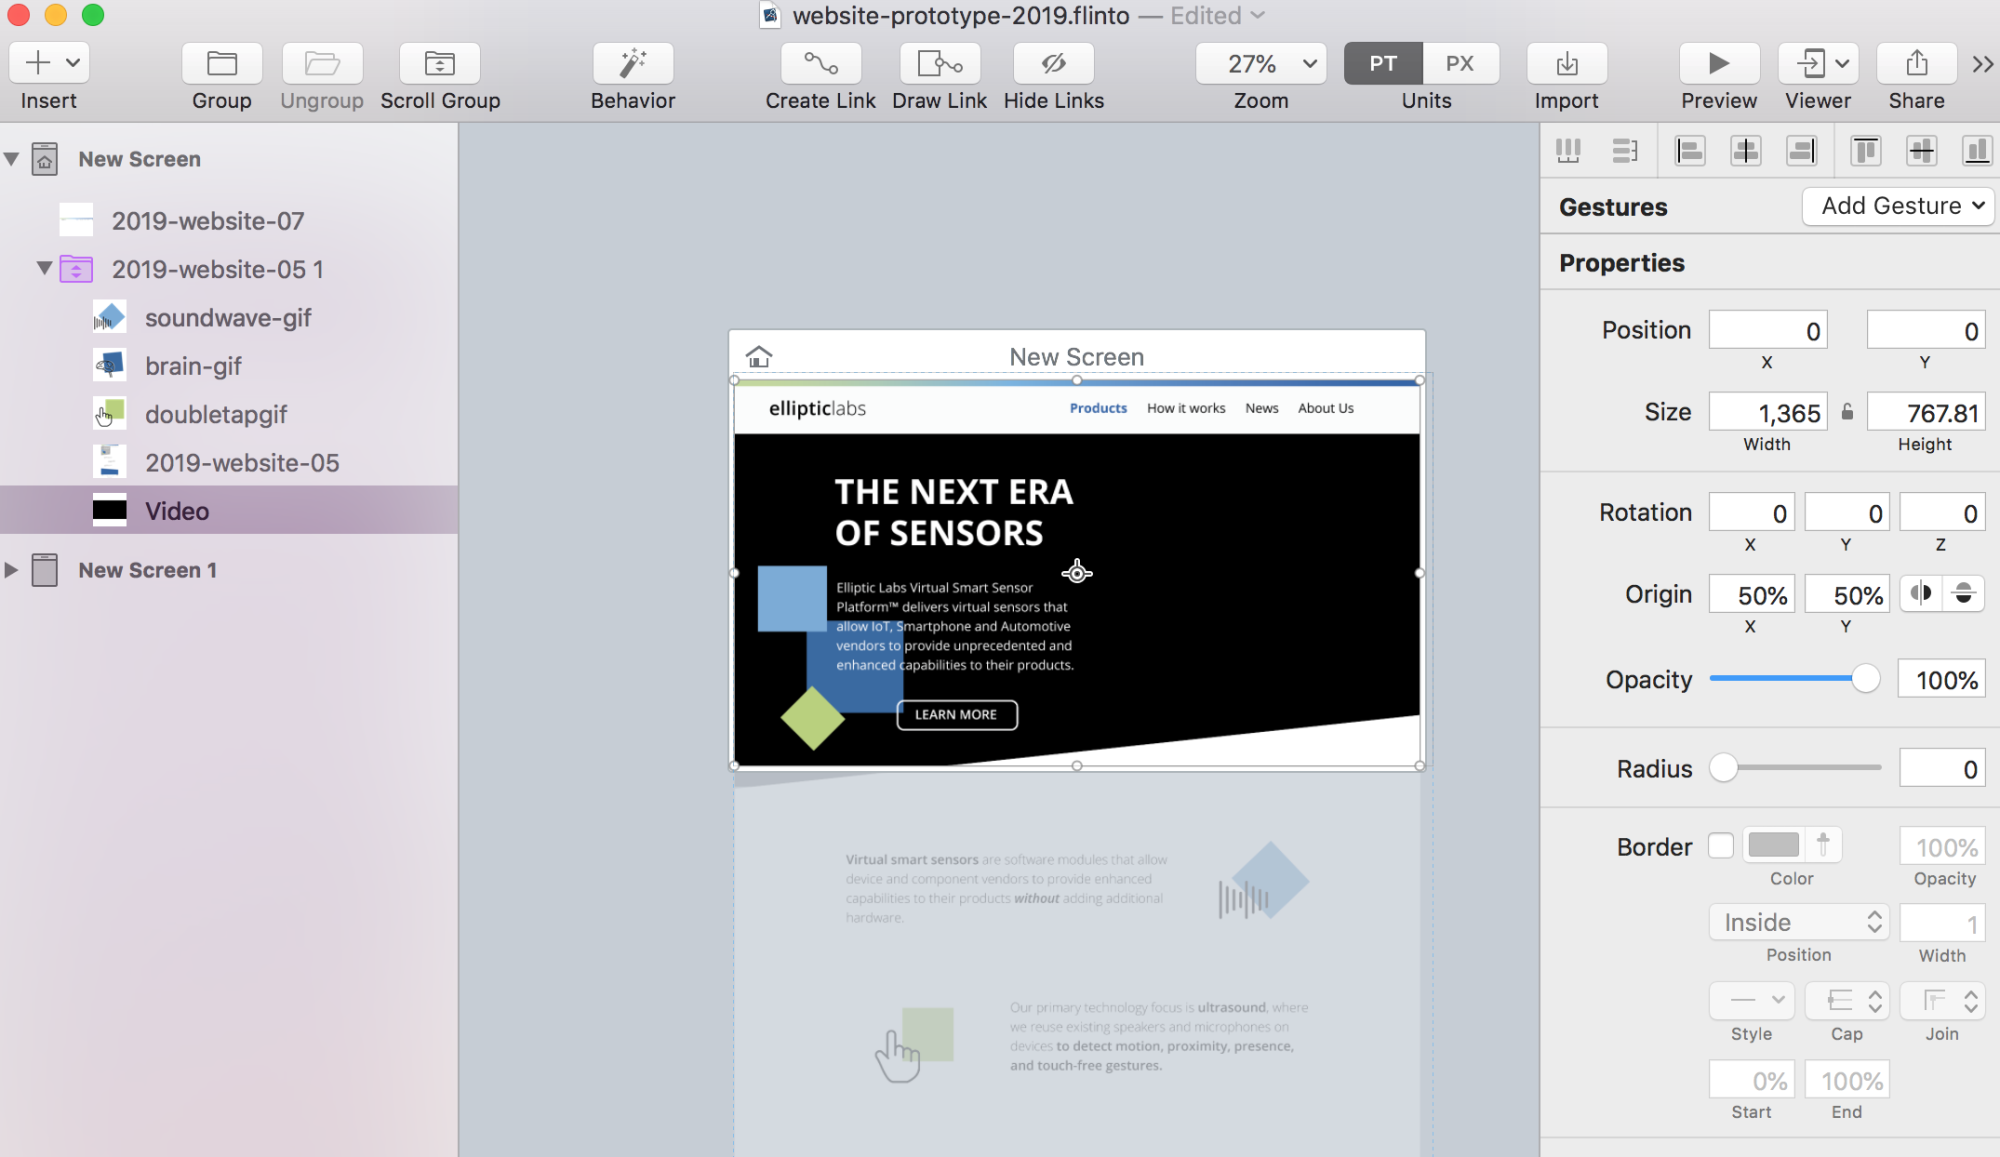Viewport: 2000px width, 1157px height.
Task: Flip the layer horizontally
Action: pos(1921,594)
